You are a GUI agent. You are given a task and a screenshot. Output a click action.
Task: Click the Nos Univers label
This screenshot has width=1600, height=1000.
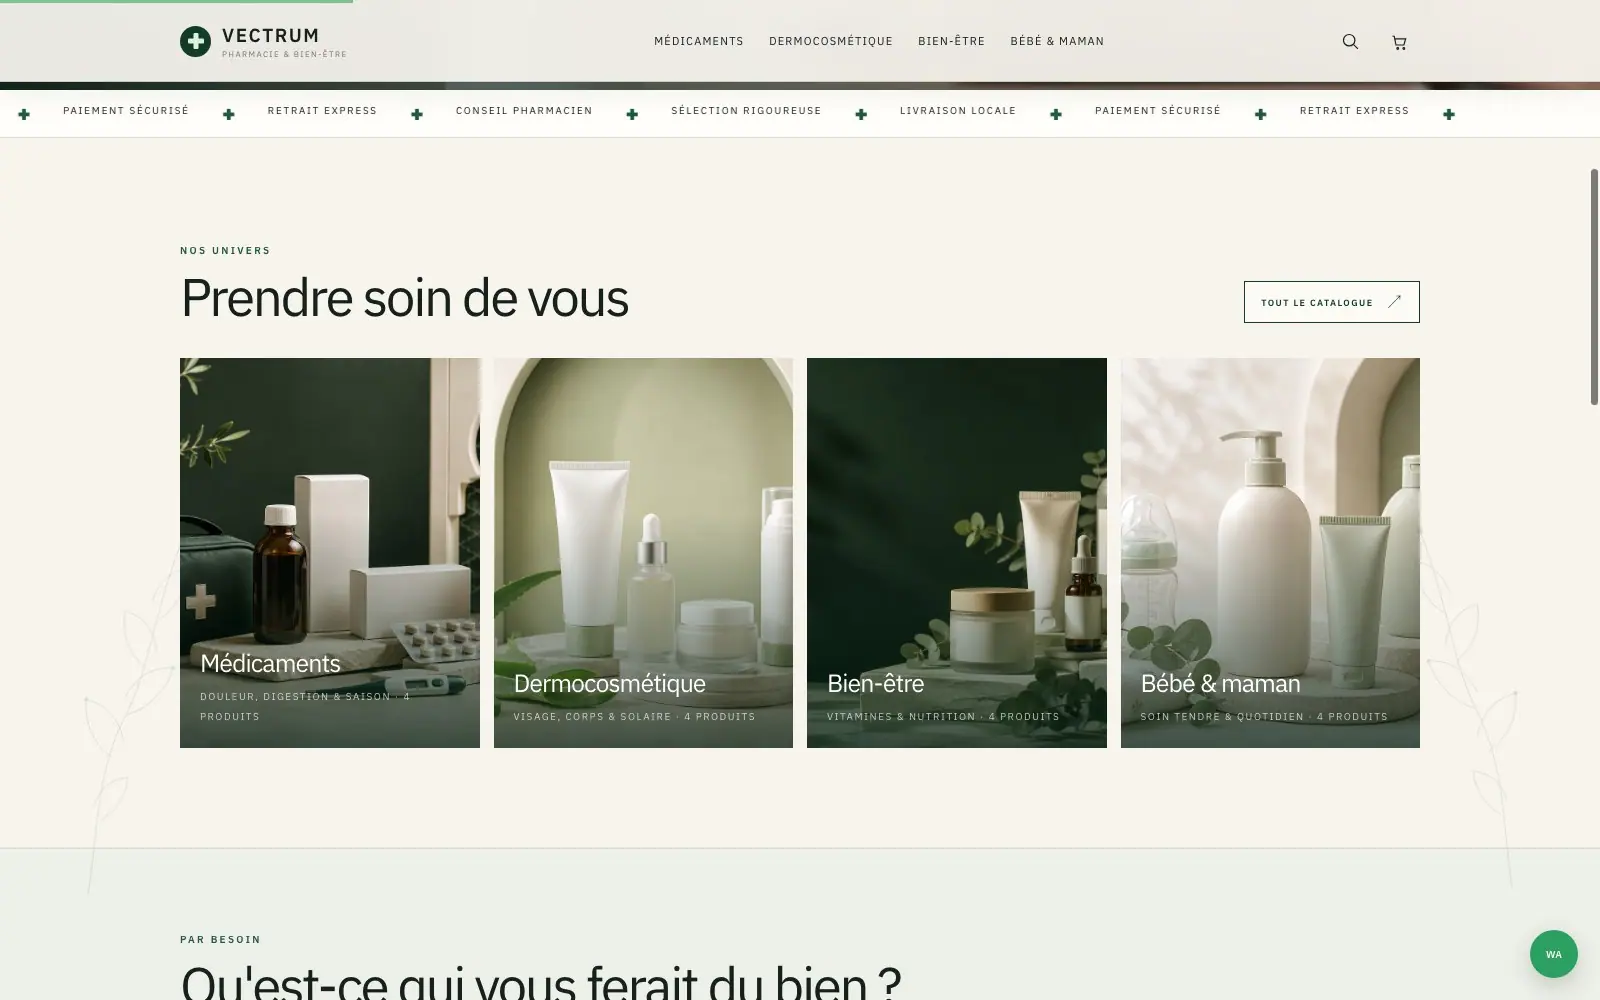tap(225, 251)
